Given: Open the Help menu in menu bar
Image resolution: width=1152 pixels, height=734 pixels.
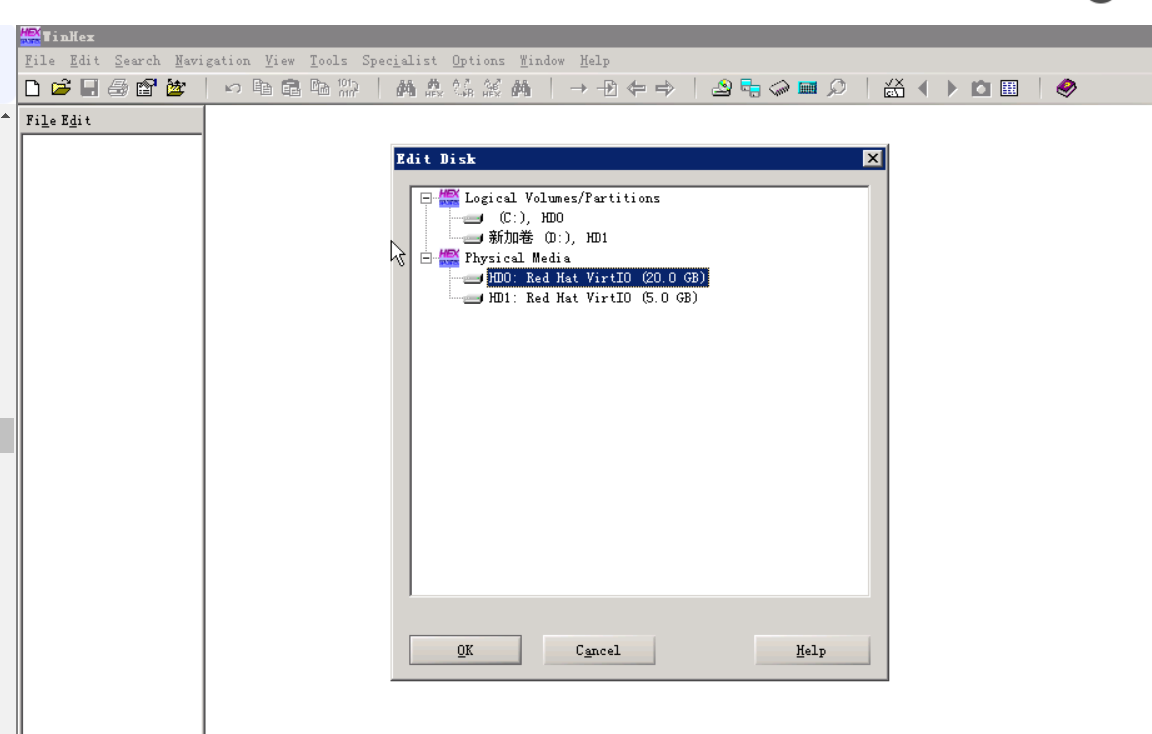Looking at the screenshot, I should tap(594, 61).
